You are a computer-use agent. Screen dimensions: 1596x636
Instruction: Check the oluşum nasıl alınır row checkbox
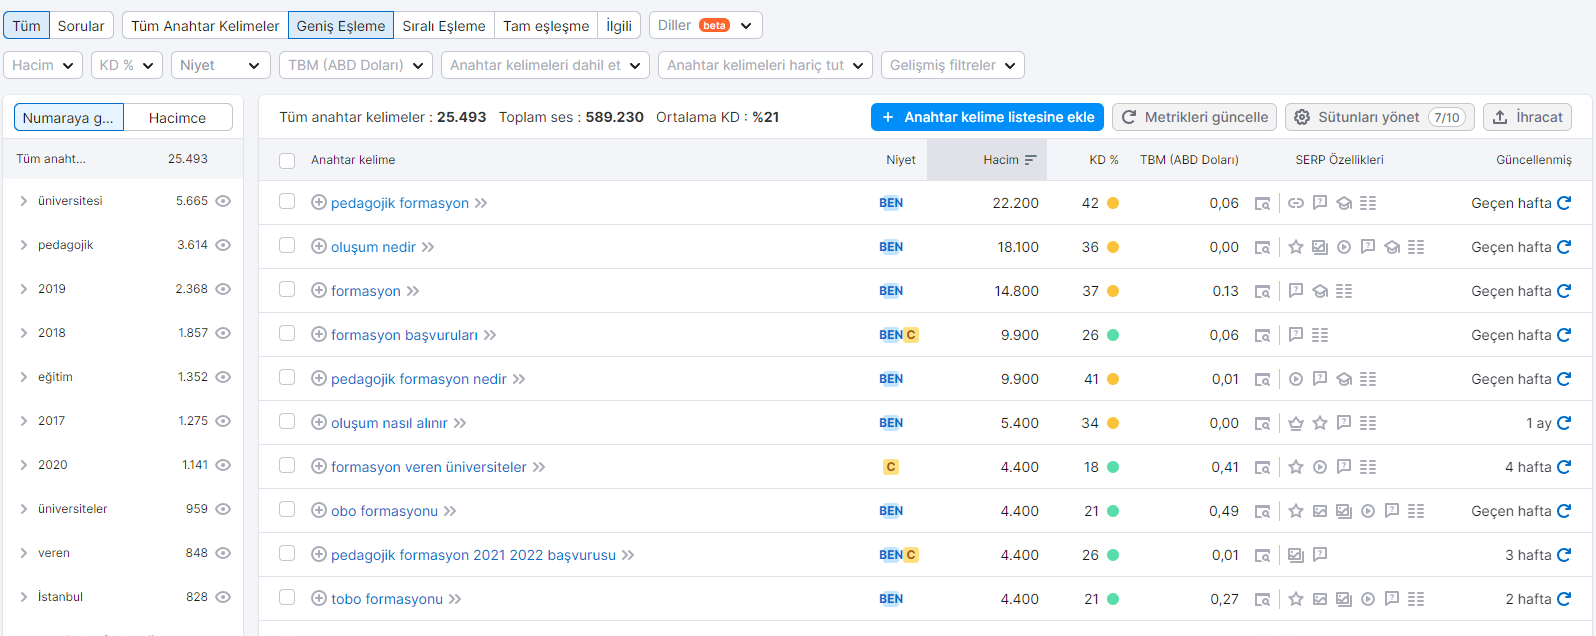click(287, 421)
